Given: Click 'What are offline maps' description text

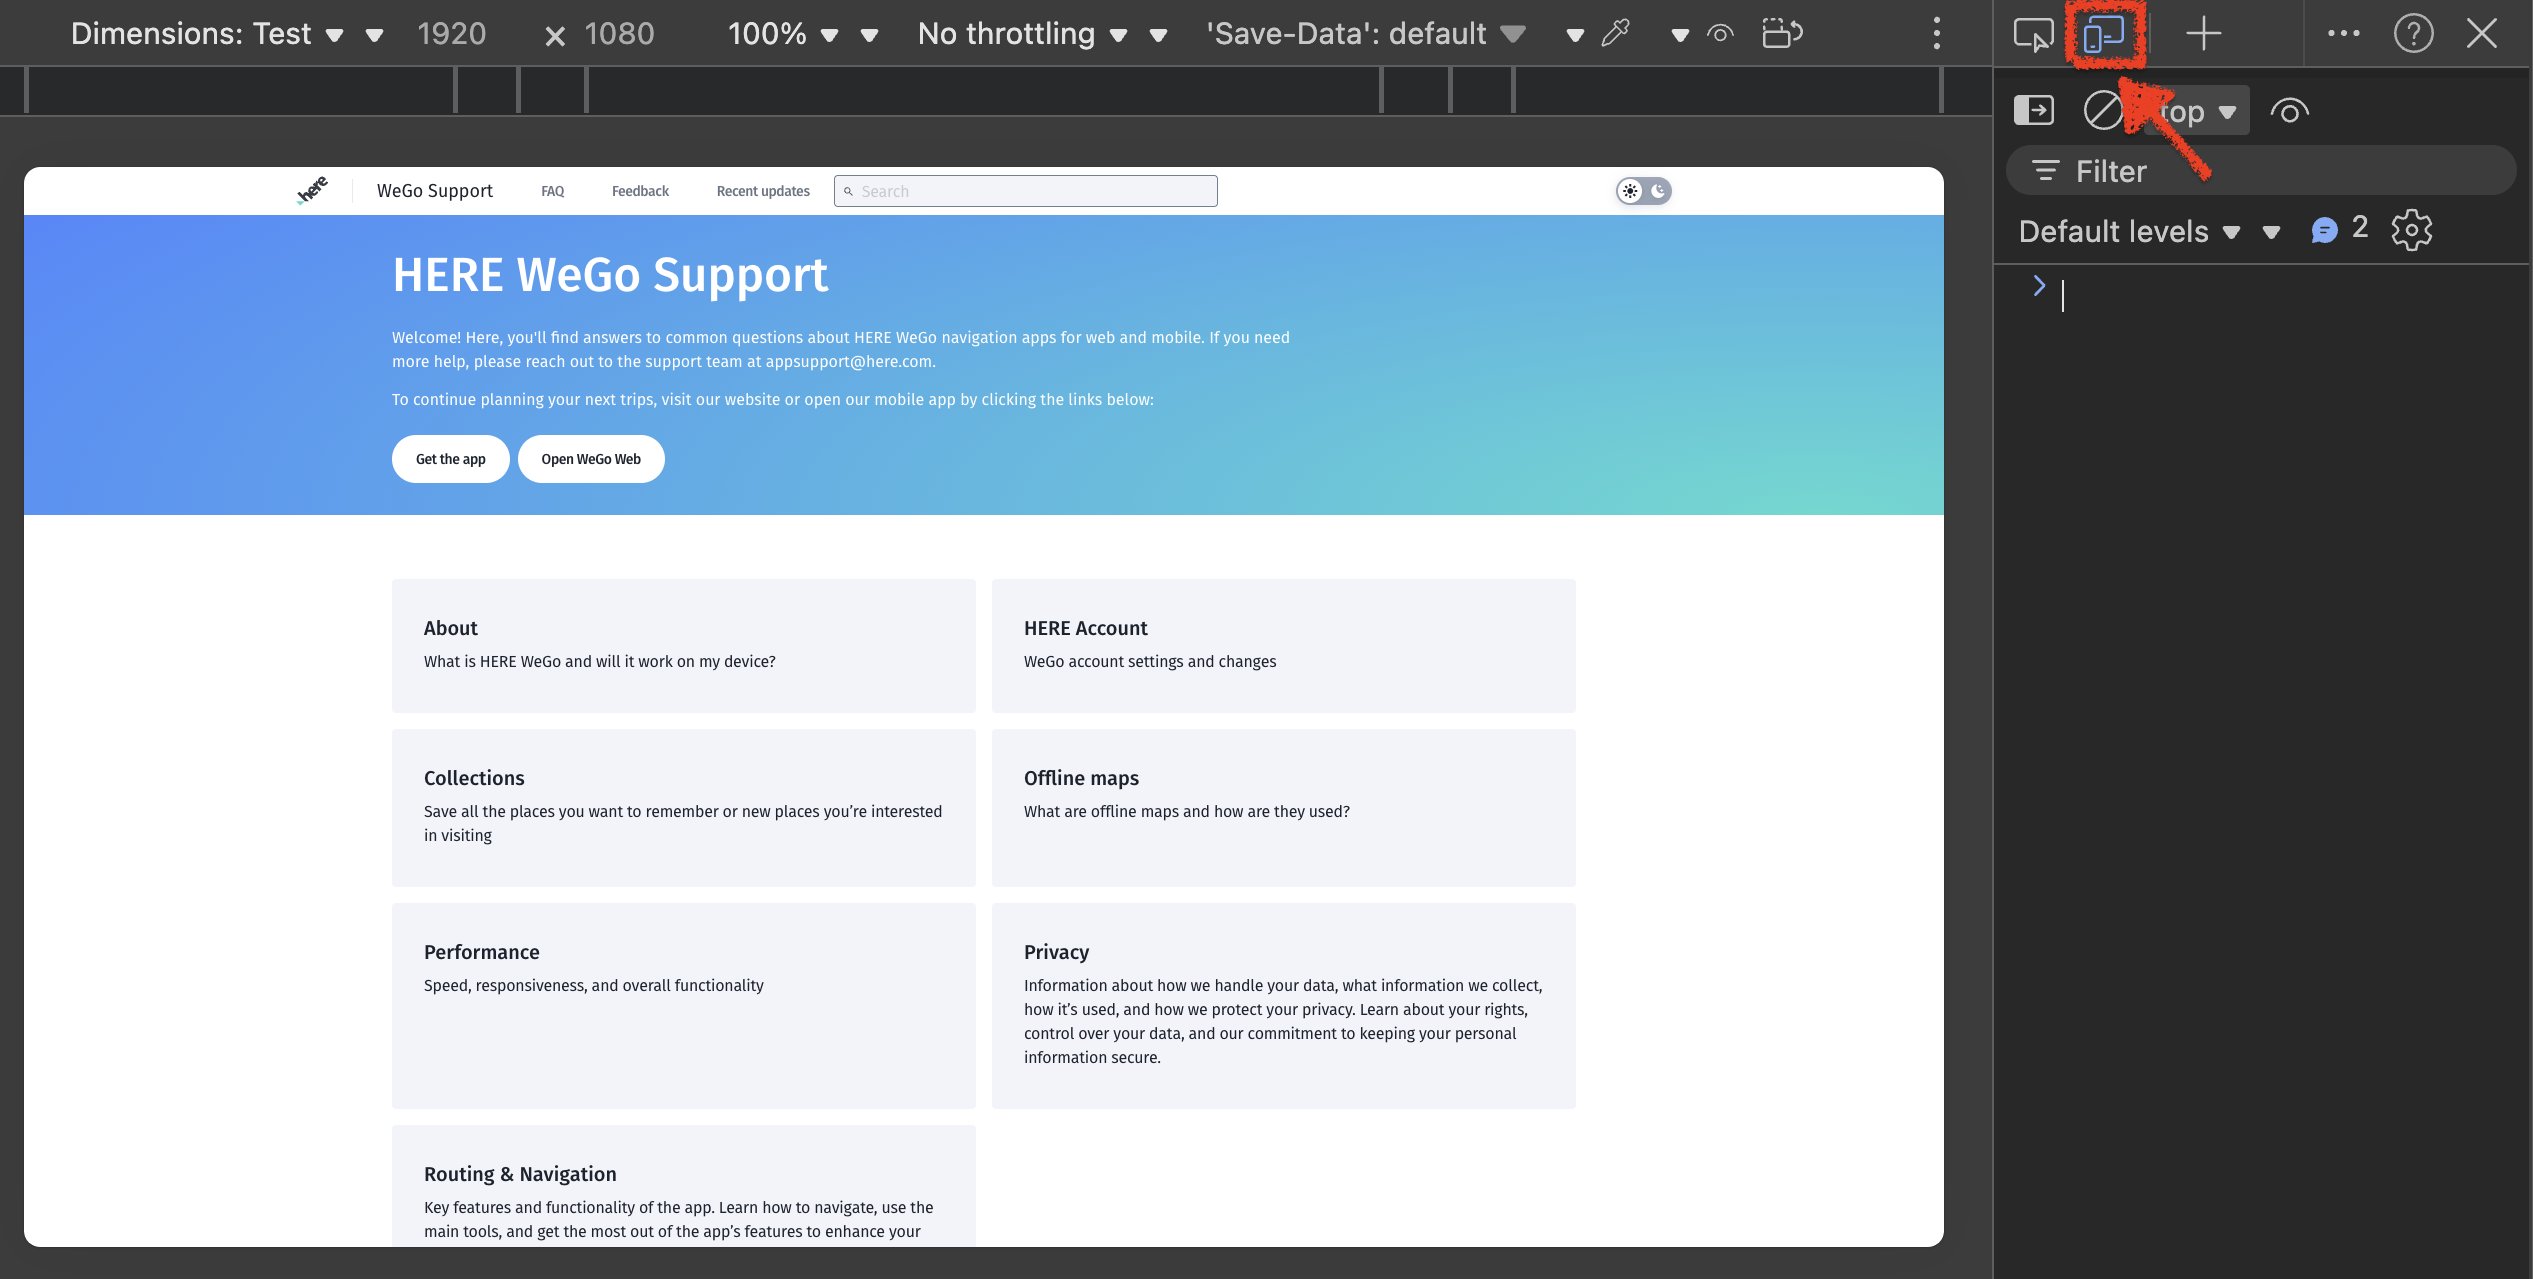Looking at the screenshot, I should (1187, 811).
